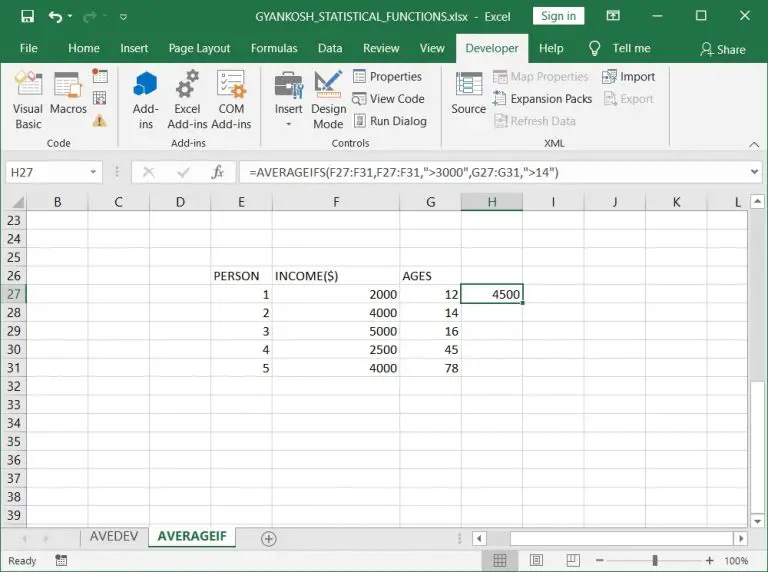
Task: Select column F header
Action: click(336, 202)
